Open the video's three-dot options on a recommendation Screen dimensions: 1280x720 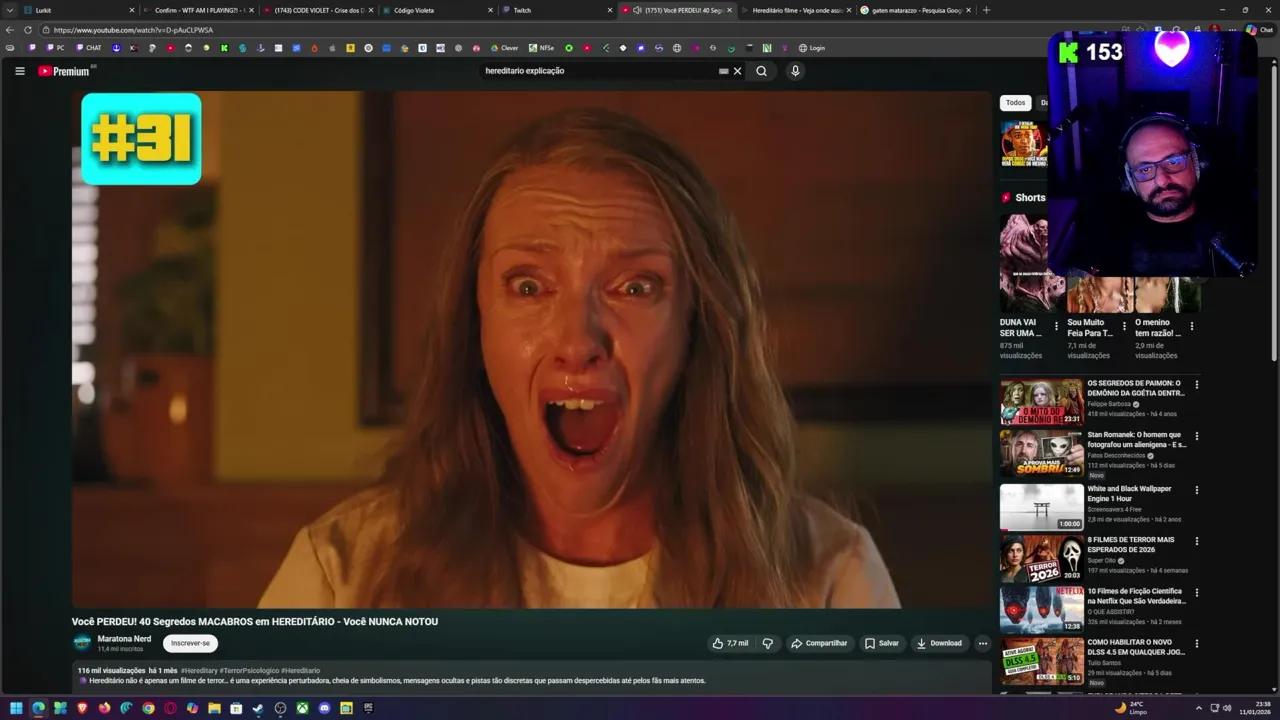click(x=1197, y=383)
